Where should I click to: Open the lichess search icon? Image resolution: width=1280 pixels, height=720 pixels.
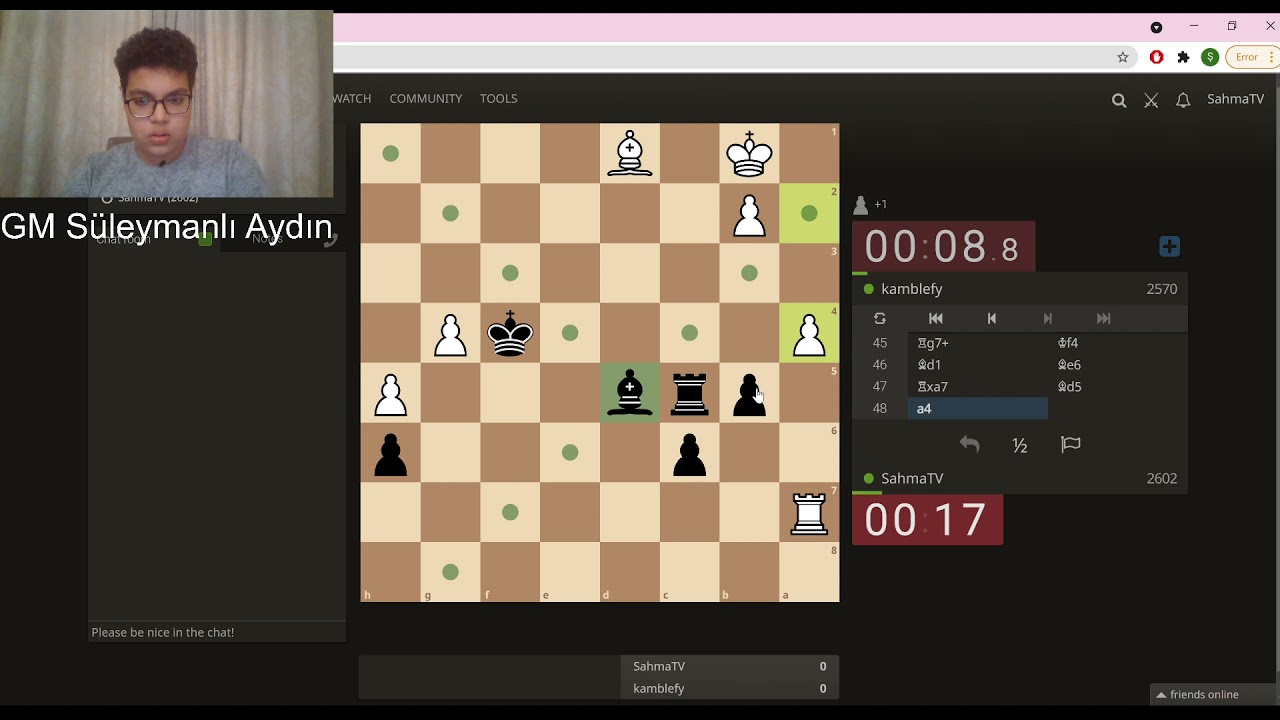point(1119,99)
